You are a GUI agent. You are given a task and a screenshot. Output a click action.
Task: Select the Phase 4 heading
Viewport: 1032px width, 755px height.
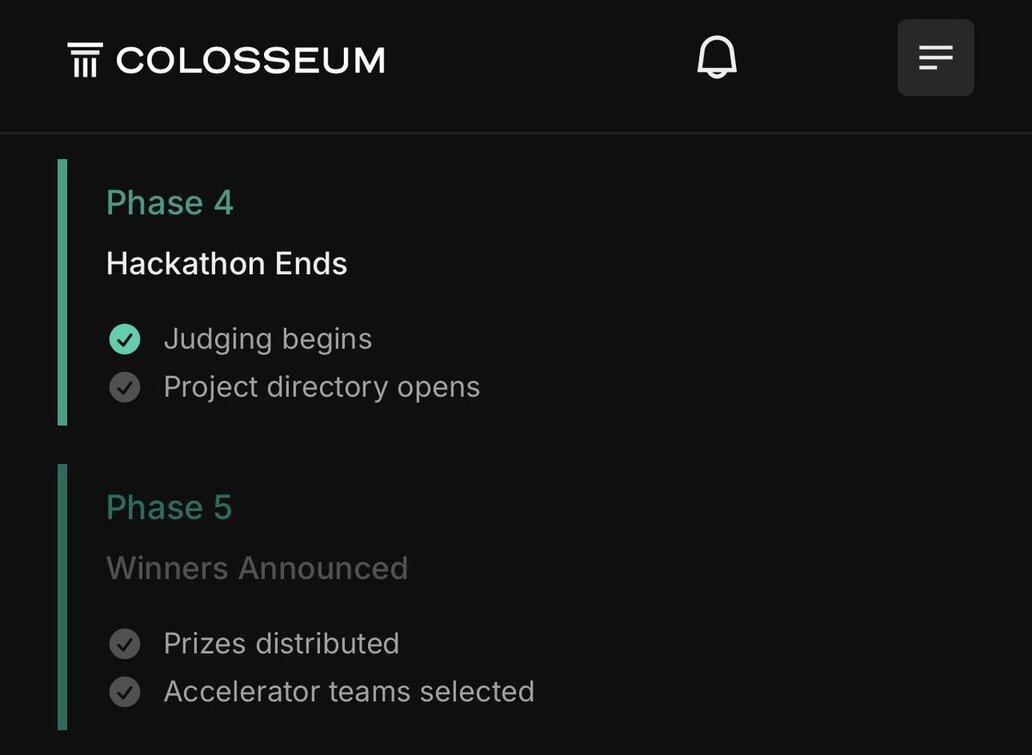(x=169, y=203)
